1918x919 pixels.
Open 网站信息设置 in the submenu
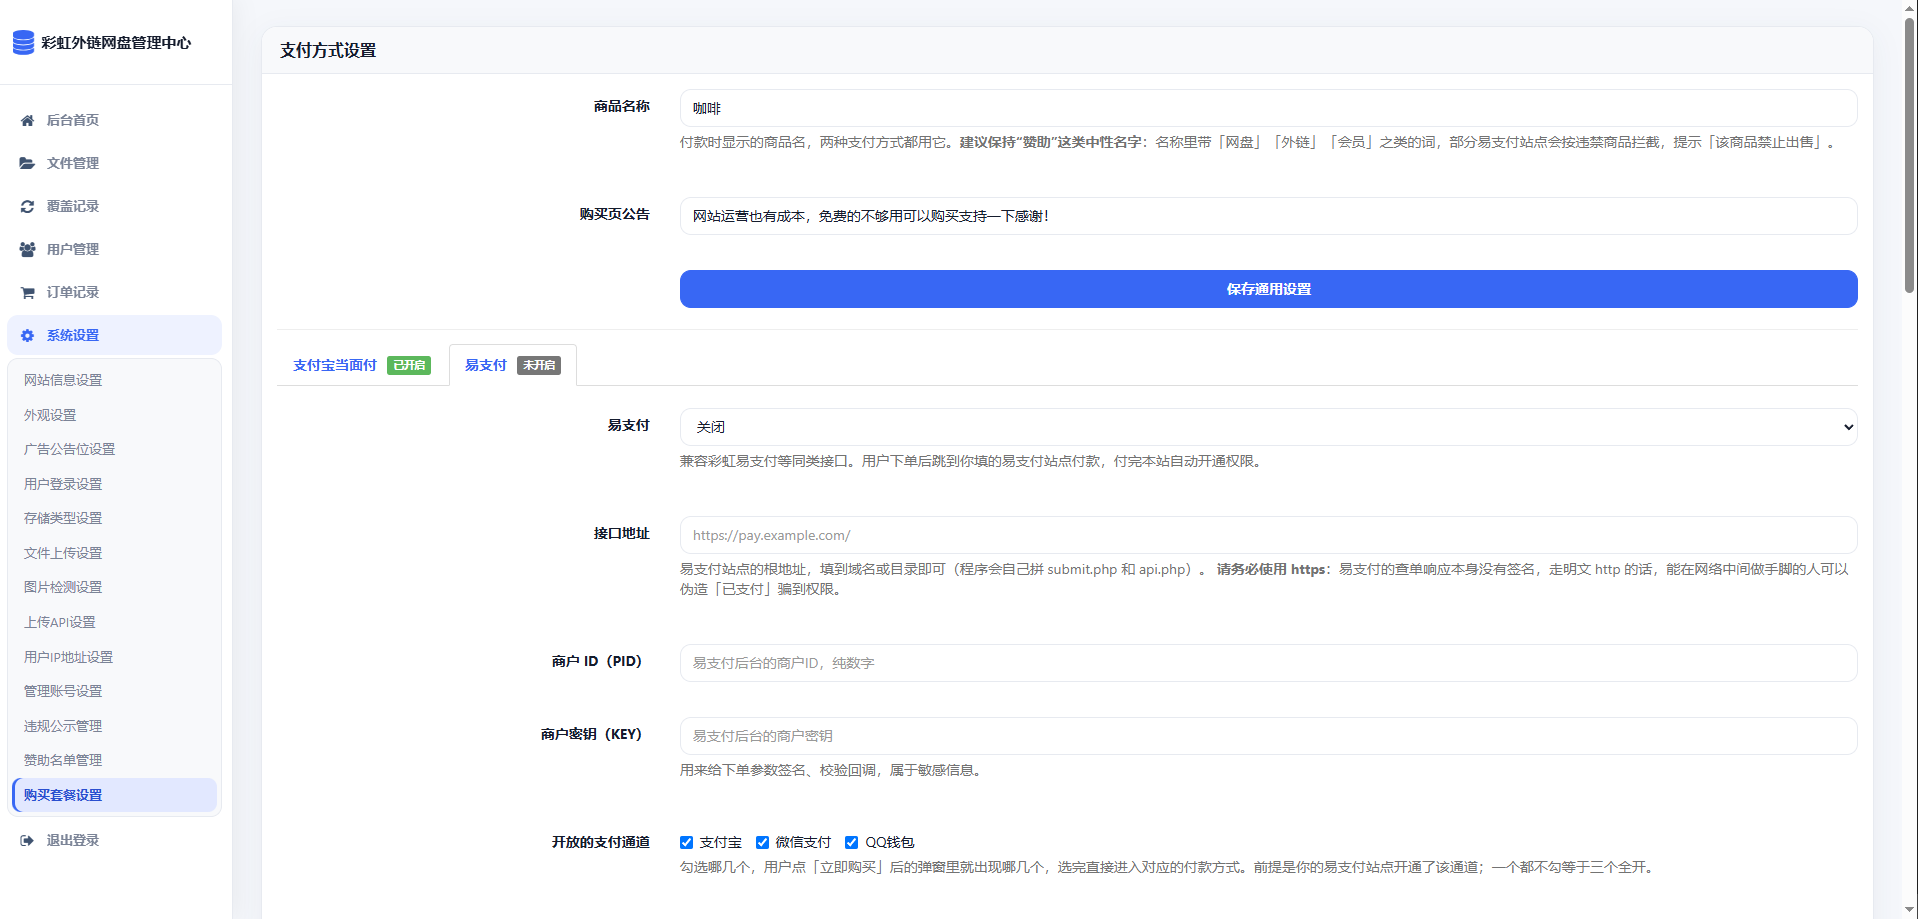click(x=63, y=380)
